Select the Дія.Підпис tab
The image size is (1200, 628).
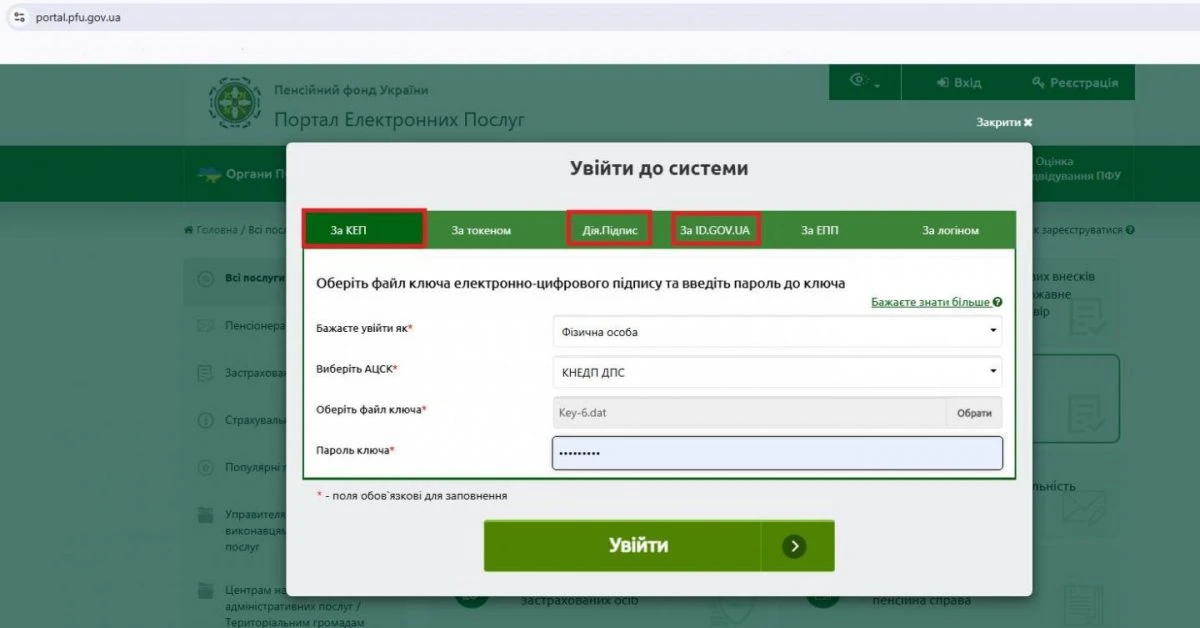(x=609, y=229)
